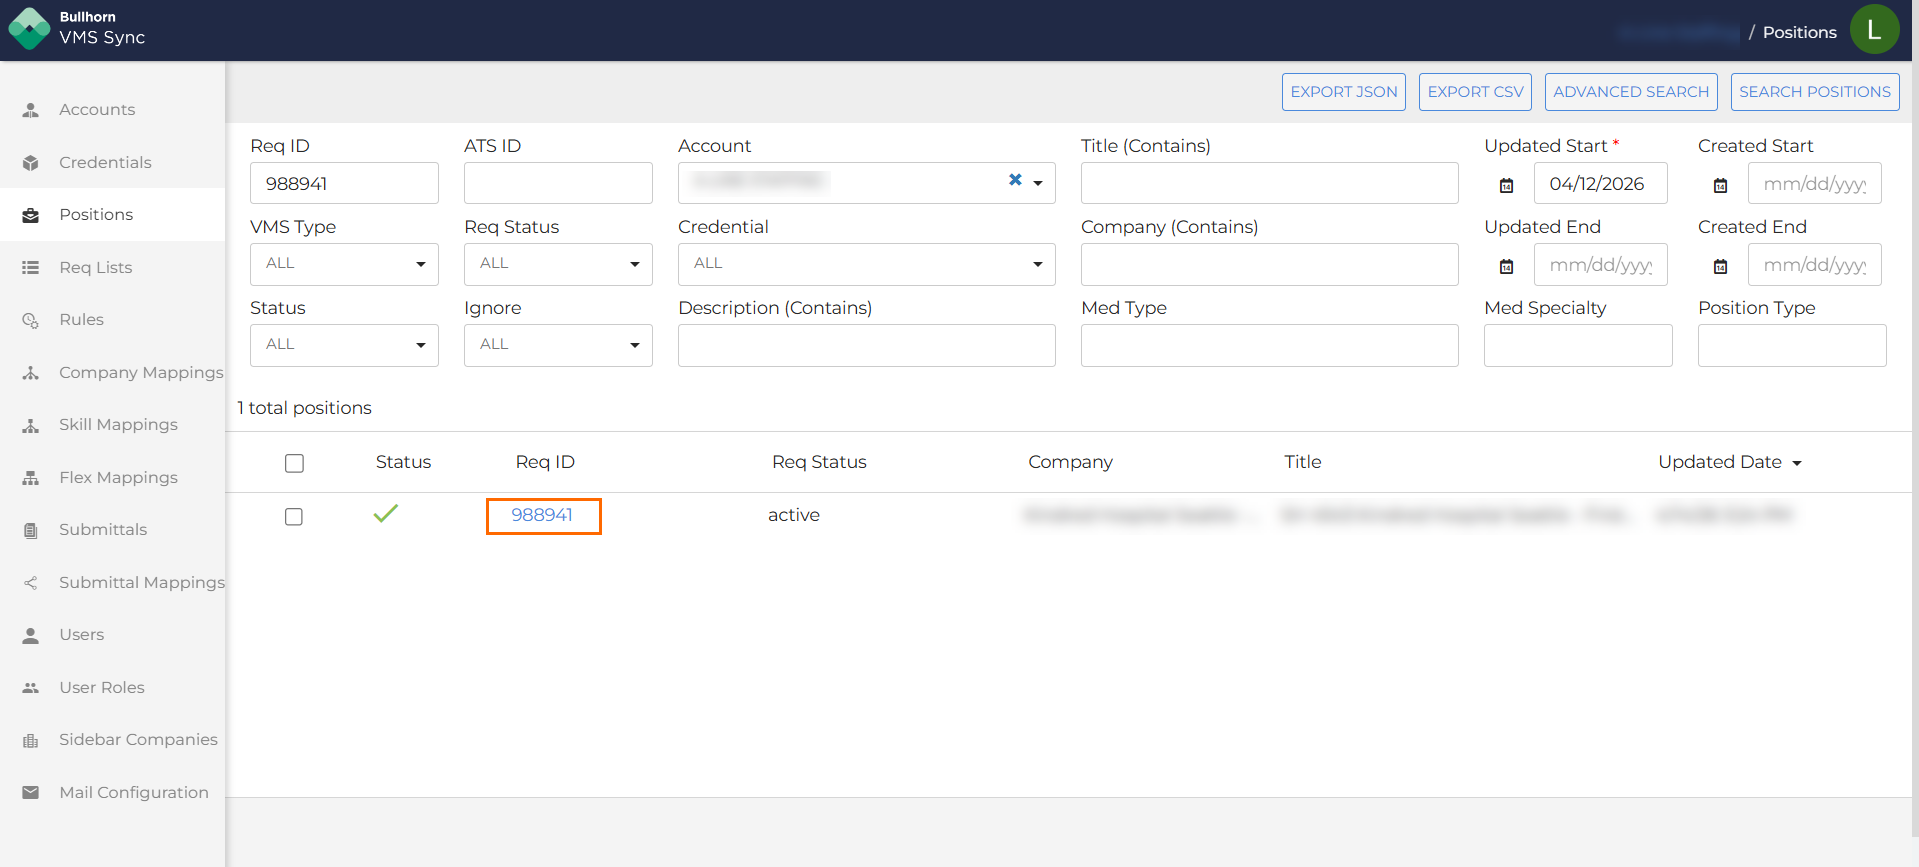Expand the Ignore dropdown
The height and width of the screenshot is (867, 1919).
point(558,345)
